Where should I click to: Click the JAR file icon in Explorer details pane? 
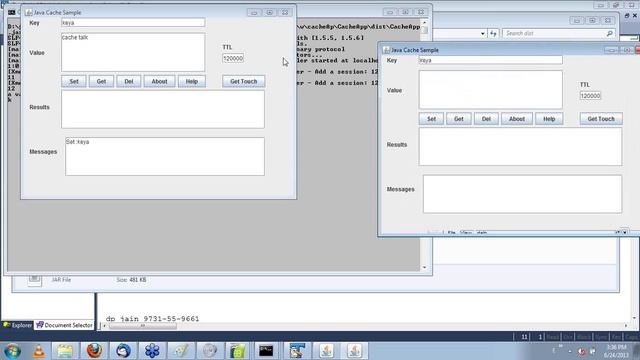coord(35,280)
